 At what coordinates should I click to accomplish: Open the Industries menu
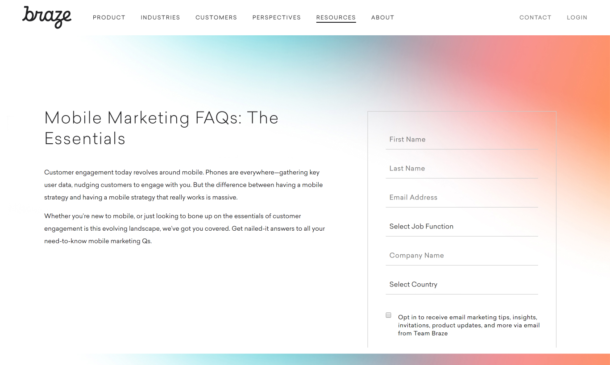(160, 18)
